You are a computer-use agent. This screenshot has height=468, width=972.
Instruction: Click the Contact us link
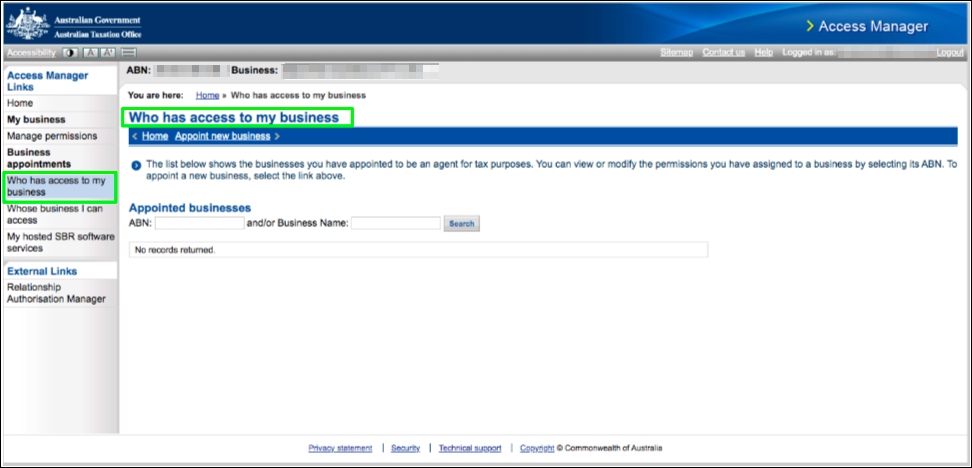click(x=723, y=52)
